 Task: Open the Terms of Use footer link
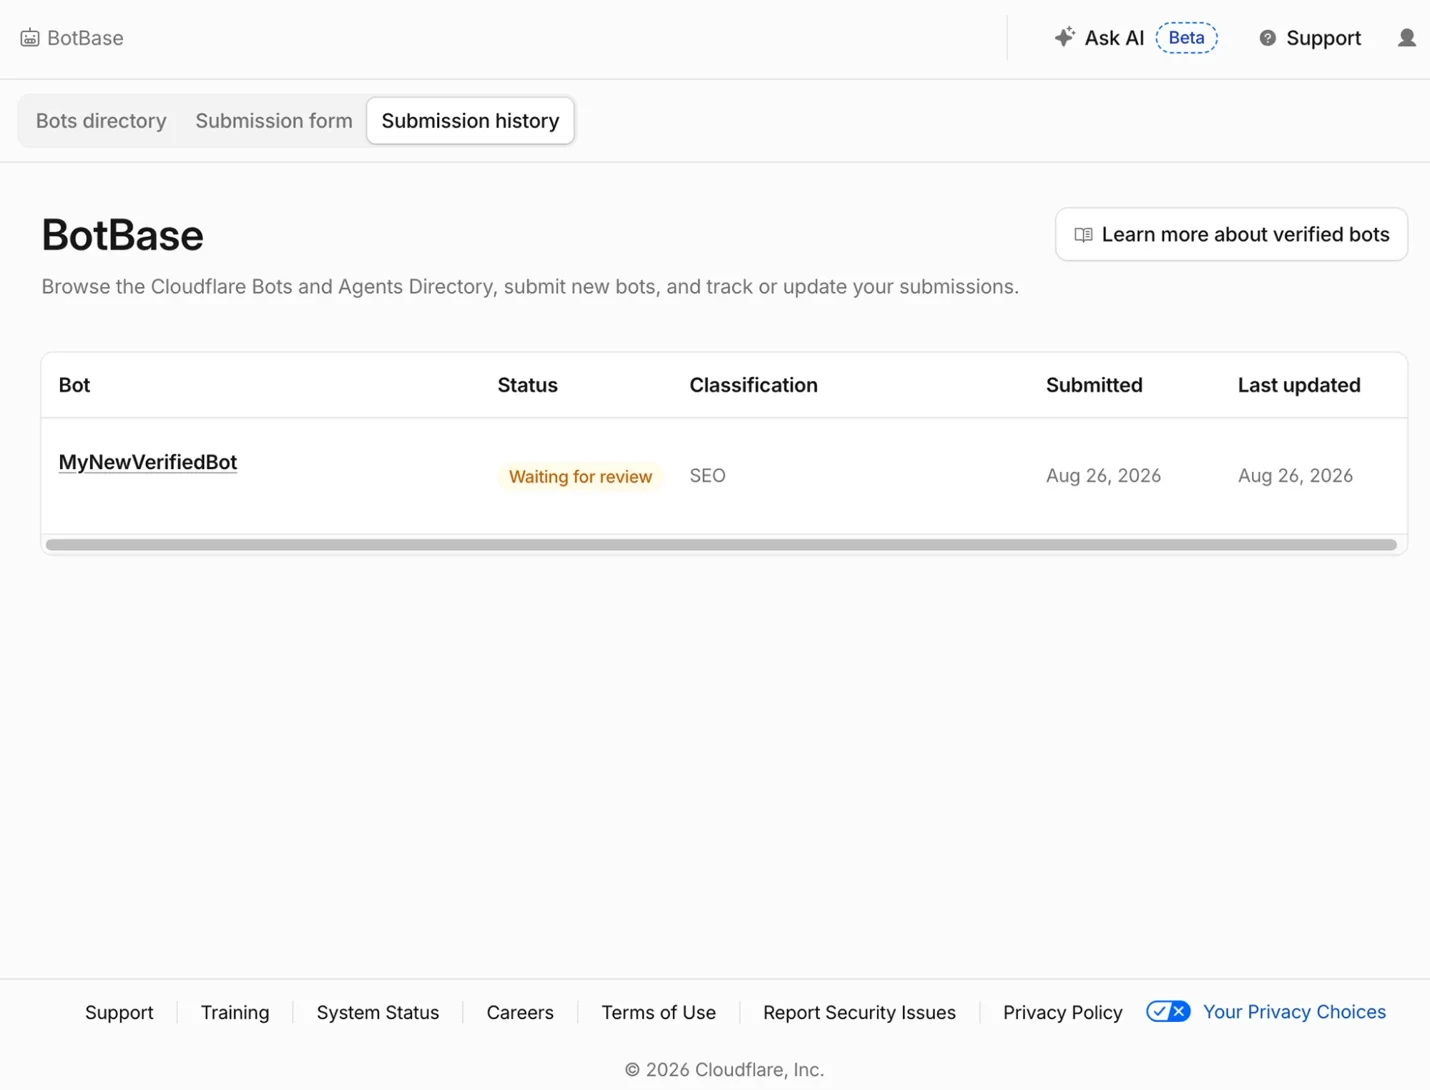pos(658,1013)
